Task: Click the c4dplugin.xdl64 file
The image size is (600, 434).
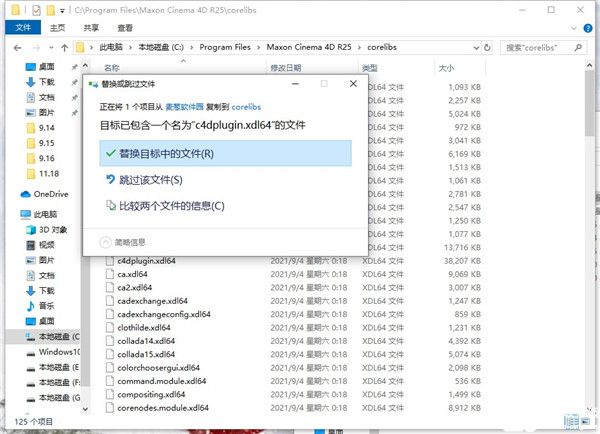Action: 146,260
